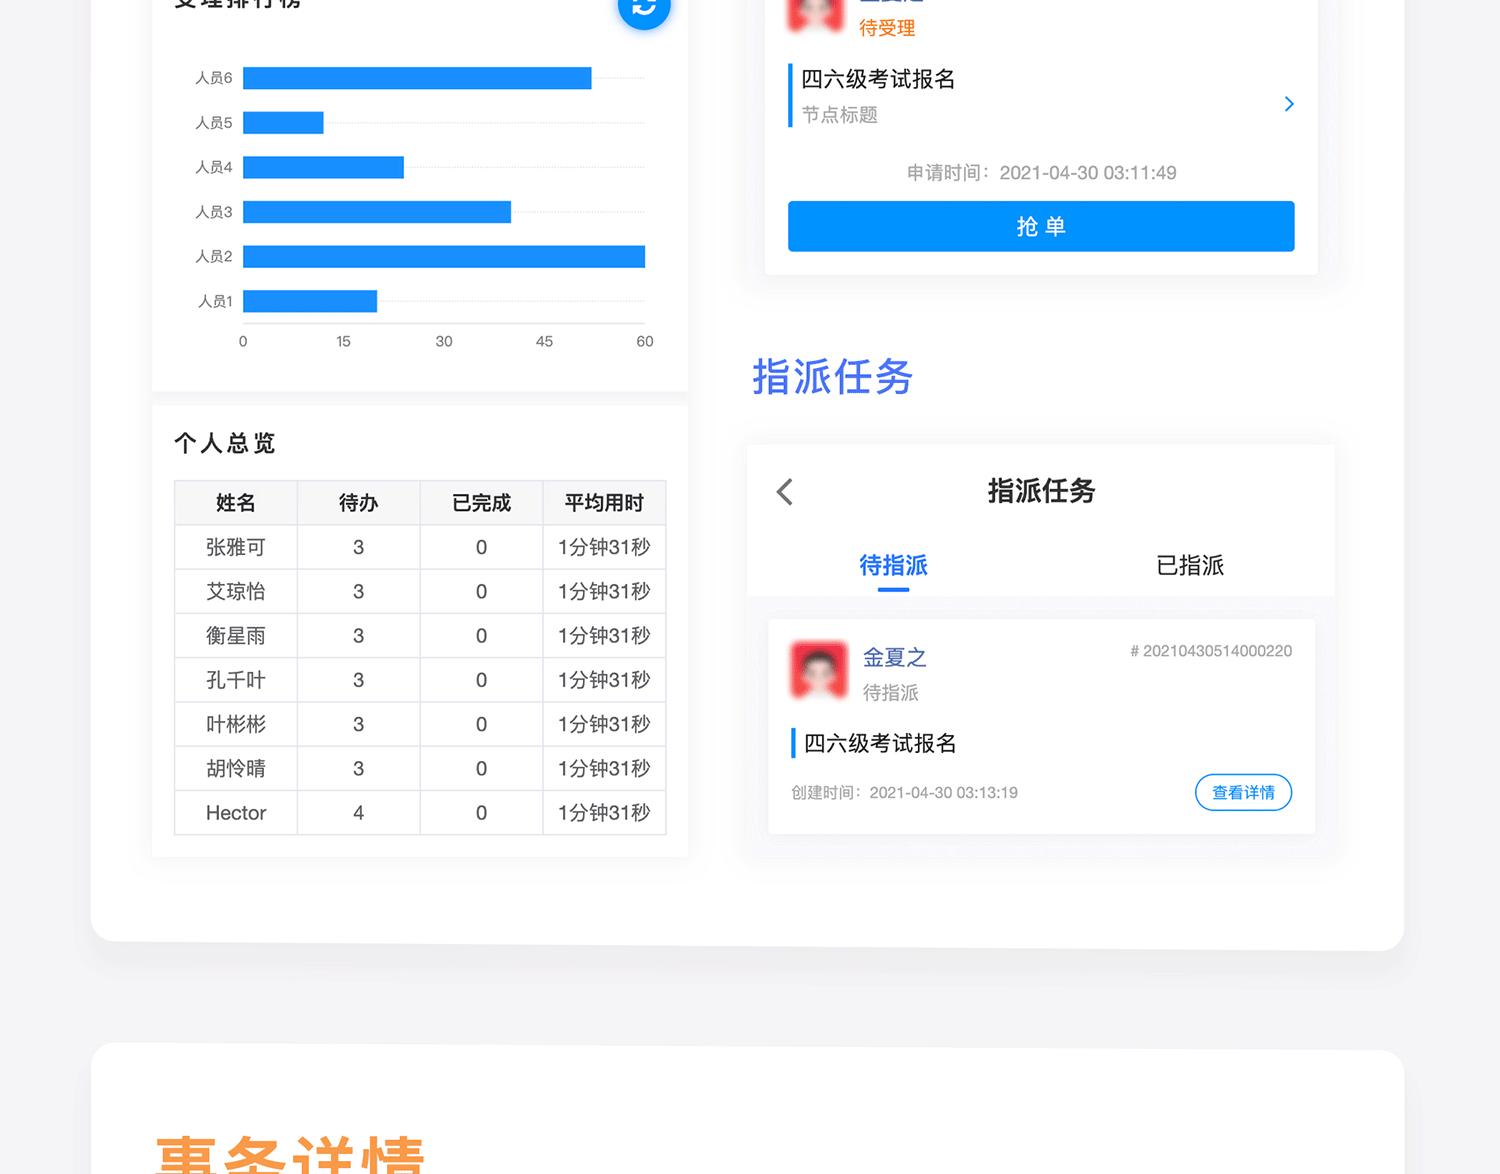Select the 人员2 bar in chart
The image size is (1500, 1174).
tap(443, 257)
